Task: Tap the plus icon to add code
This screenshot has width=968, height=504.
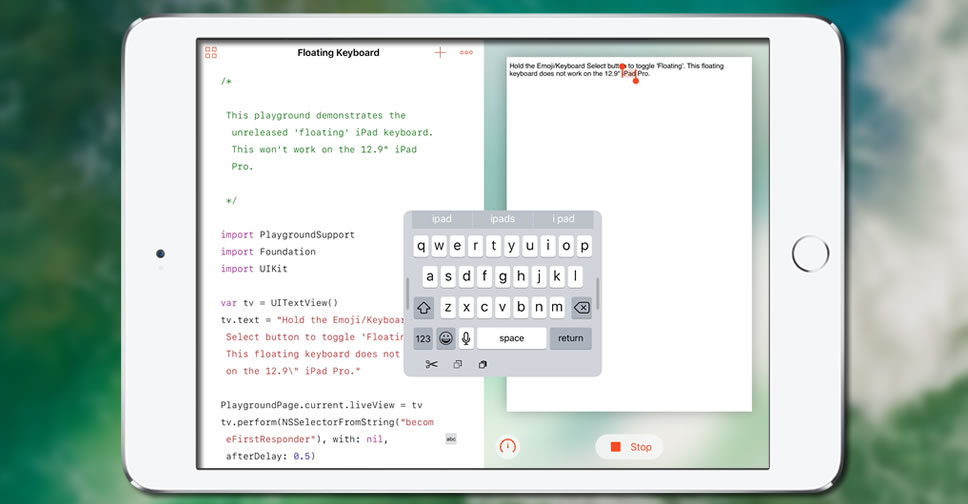Action: 440,52
